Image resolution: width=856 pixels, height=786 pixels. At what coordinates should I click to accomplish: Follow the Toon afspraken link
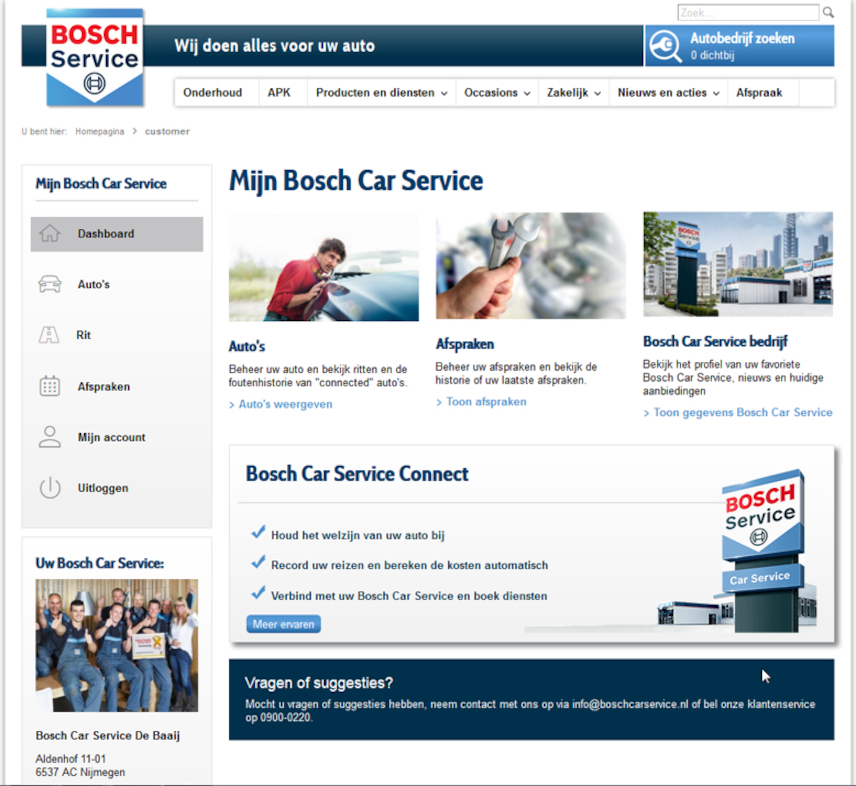pos(486,402)
